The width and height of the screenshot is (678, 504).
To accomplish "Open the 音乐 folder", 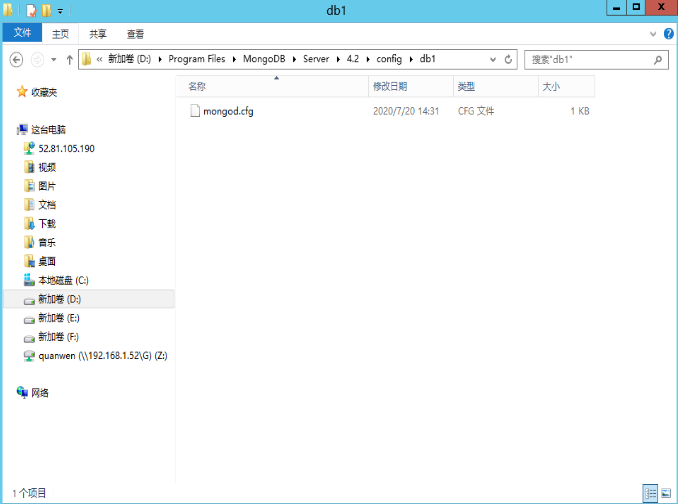I will point(47,242).
